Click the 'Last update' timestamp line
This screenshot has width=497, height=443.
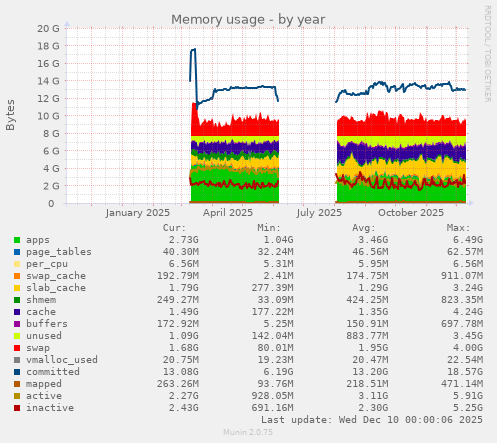coord(372,420)
